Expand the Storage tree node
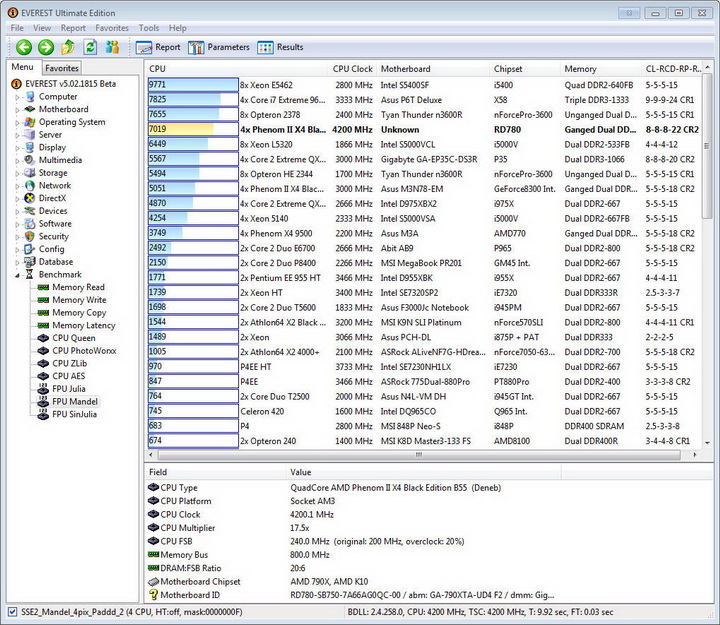The image size is (720, 625). pos(17,173)
